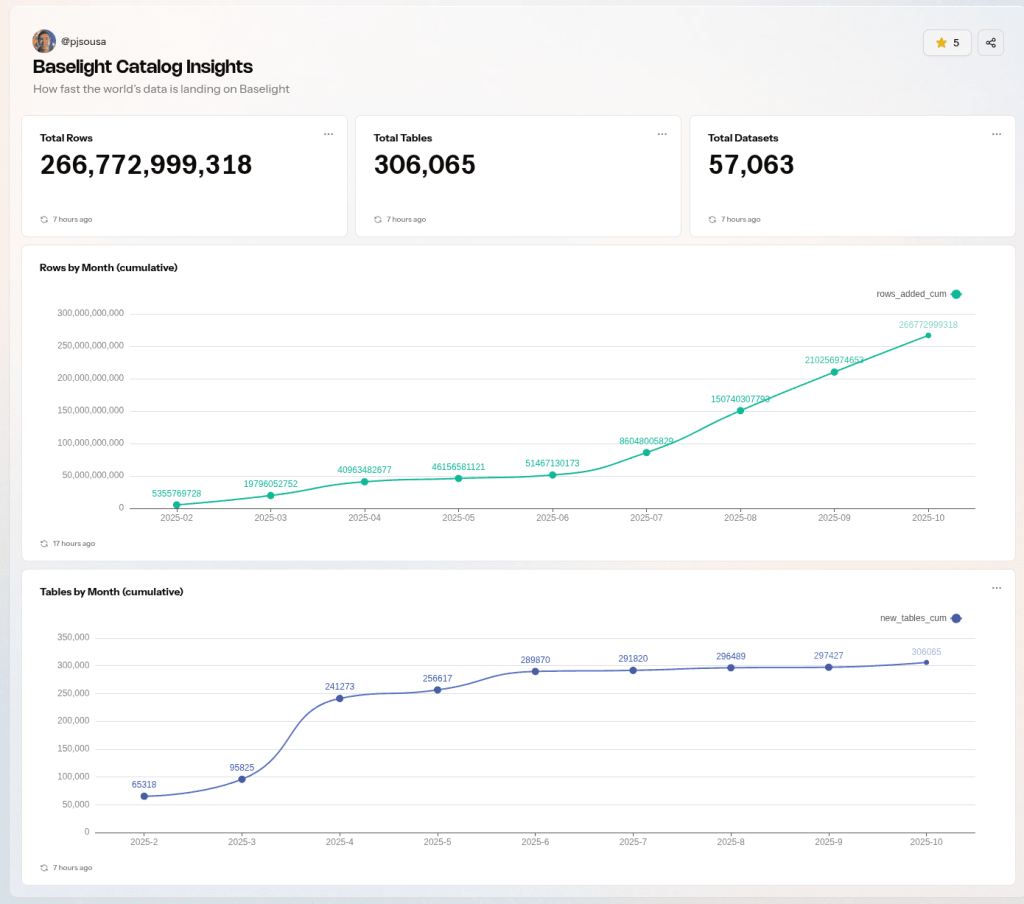Click refresh icon under Rows by Month chart
The height and width of the screenshot is (904, 1024).
[44, 543]
